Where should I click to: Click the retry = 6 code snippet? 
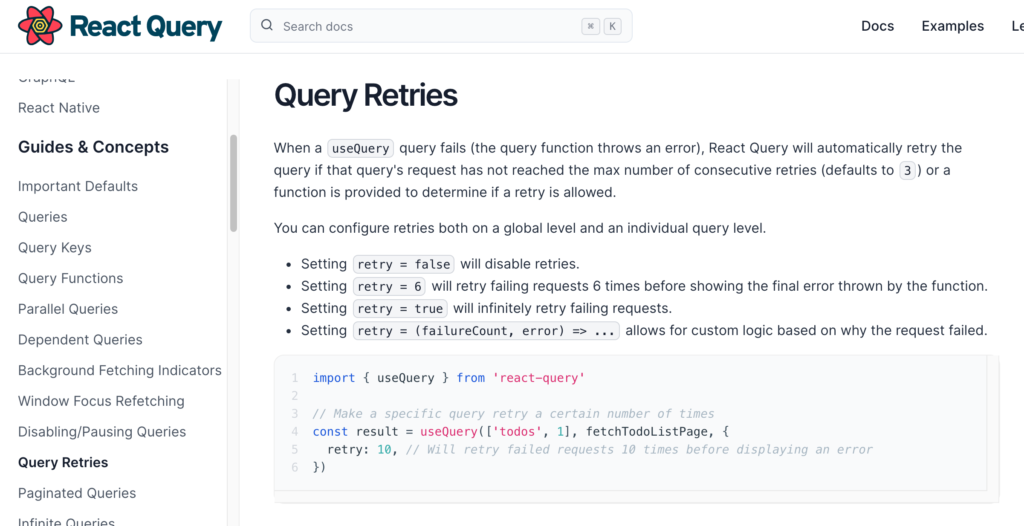[x=389, y=287]
